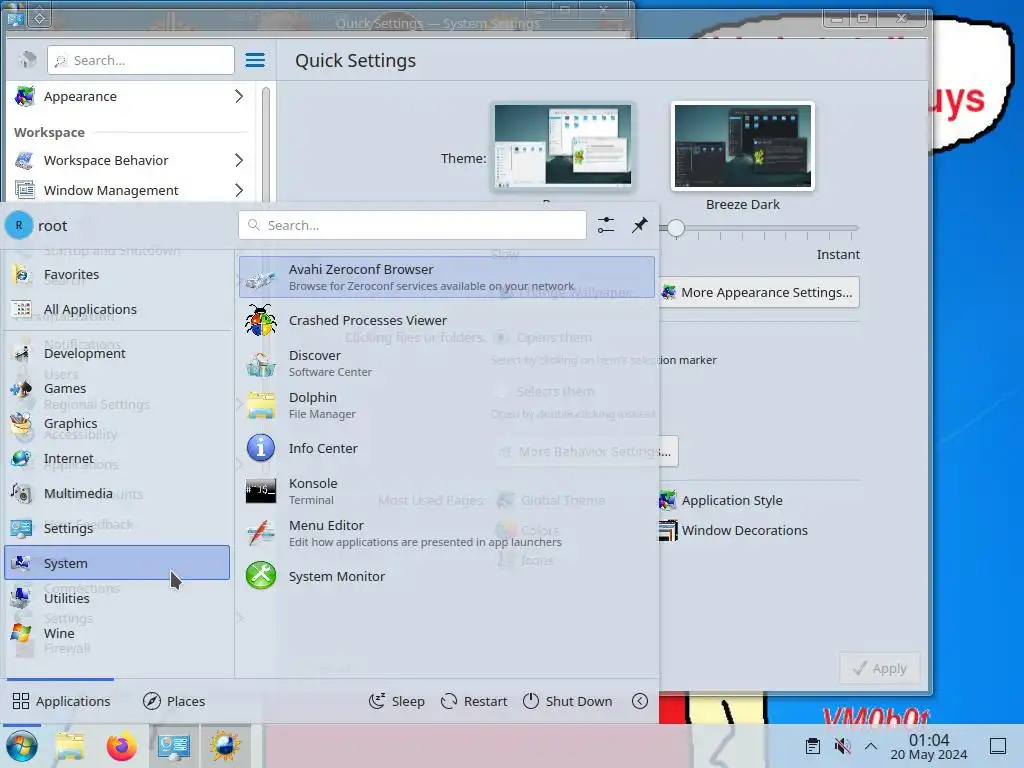Click the Sleep button
Image resolution: width=1024 pixels, height=768 pixels.
point(396,701)
